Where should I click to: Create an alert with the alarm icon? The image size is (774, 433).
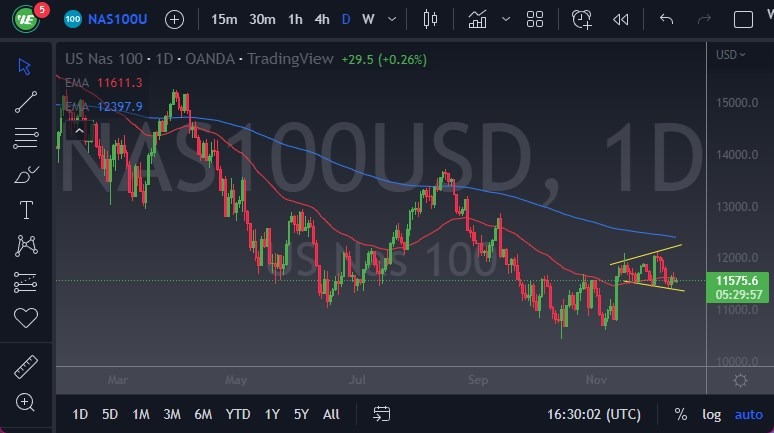[x=582, y=19]
